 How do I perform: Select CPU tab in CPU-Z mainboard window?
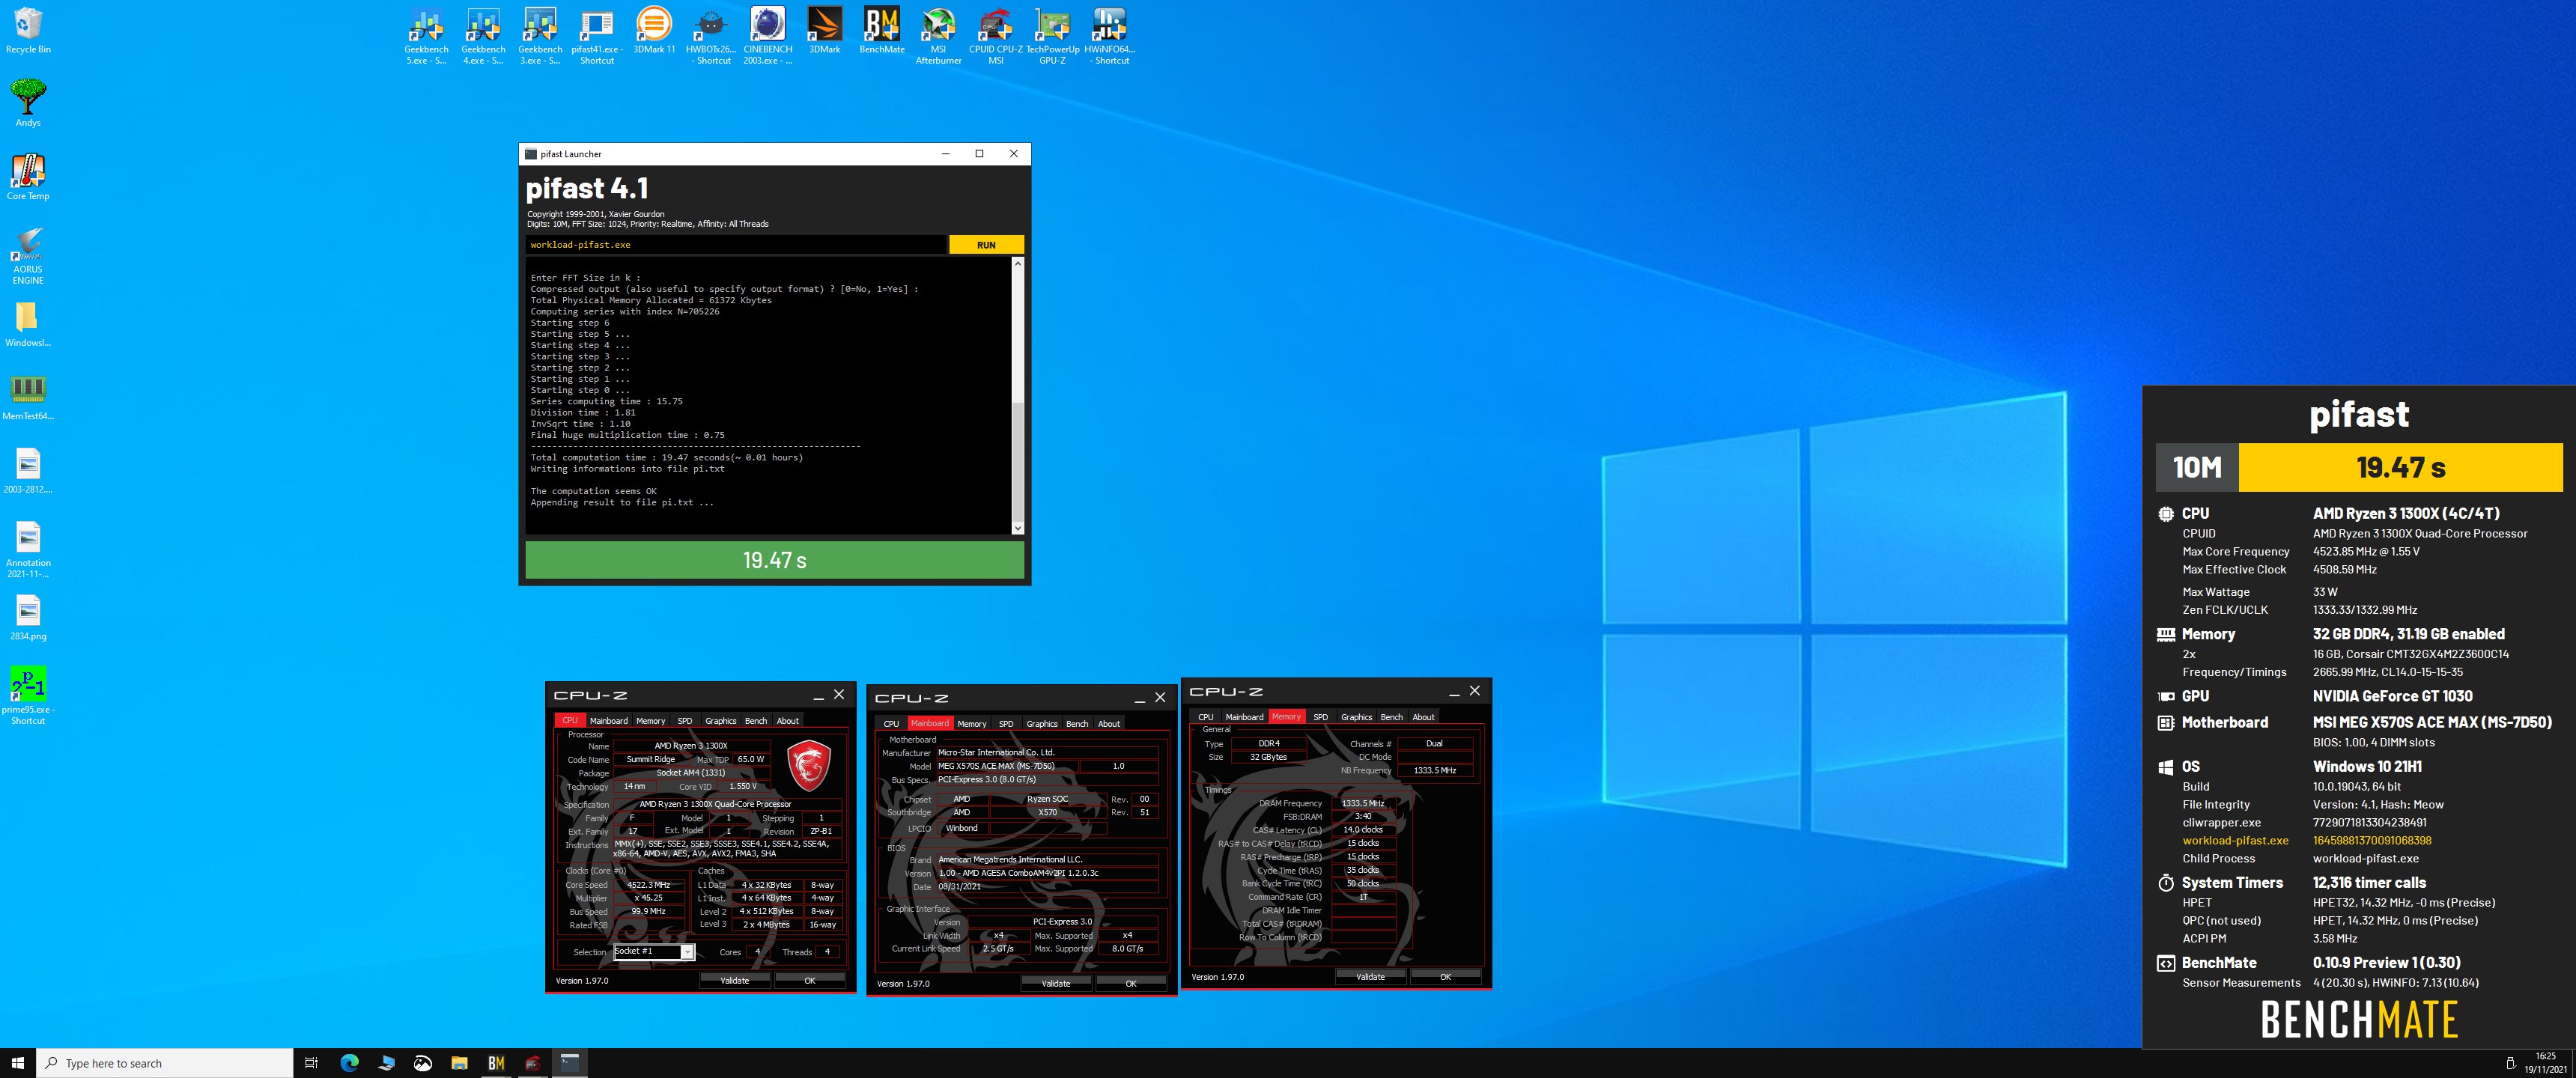tap(891, 723)
